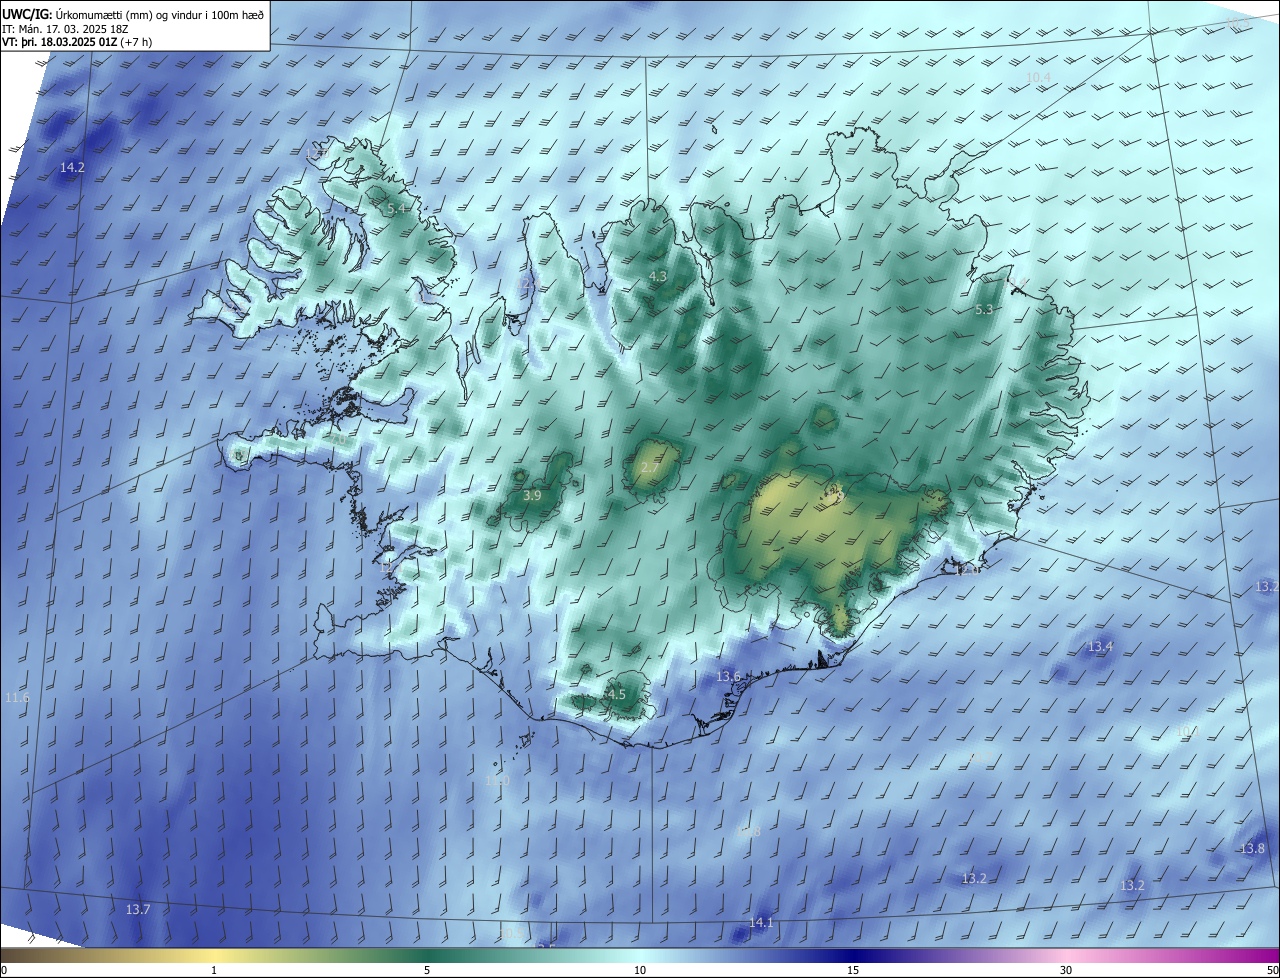
Task: Click the 14.1 value label
Action: pyautogui.click(x=761, y=922)
